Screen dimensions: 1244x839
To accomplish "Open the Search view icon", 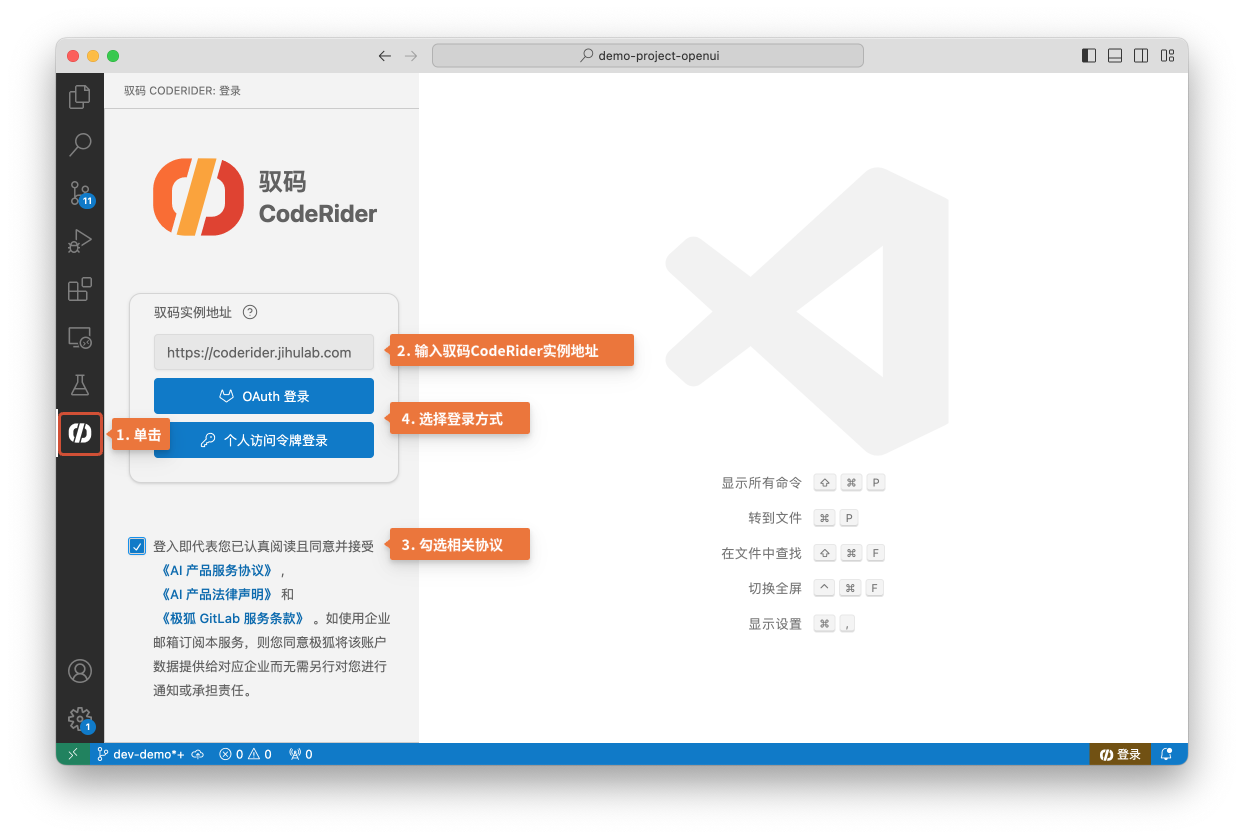I will tap(79, 145).
